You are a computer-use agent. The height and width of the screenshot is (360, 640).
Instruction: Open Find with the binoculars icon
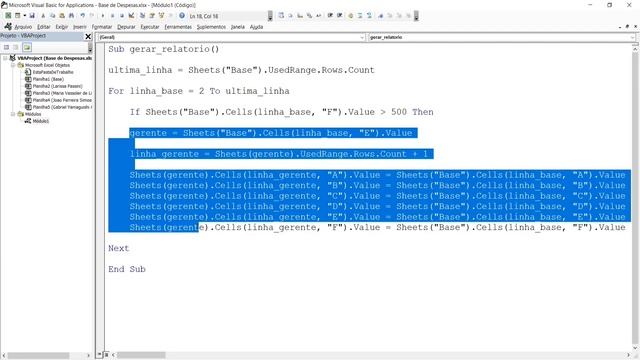pyautogui.click(x=71, y=16)
